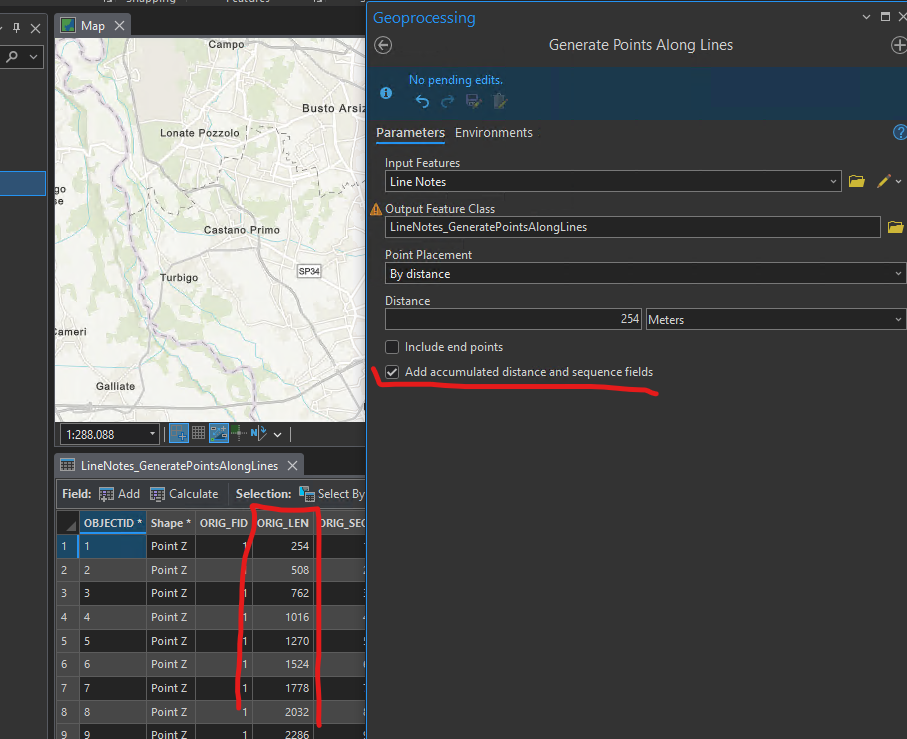Image resolution: width=907 pixels, height=739 pixels.
Task: Click the Add field icon in table
Action: (x=107, y=494)
